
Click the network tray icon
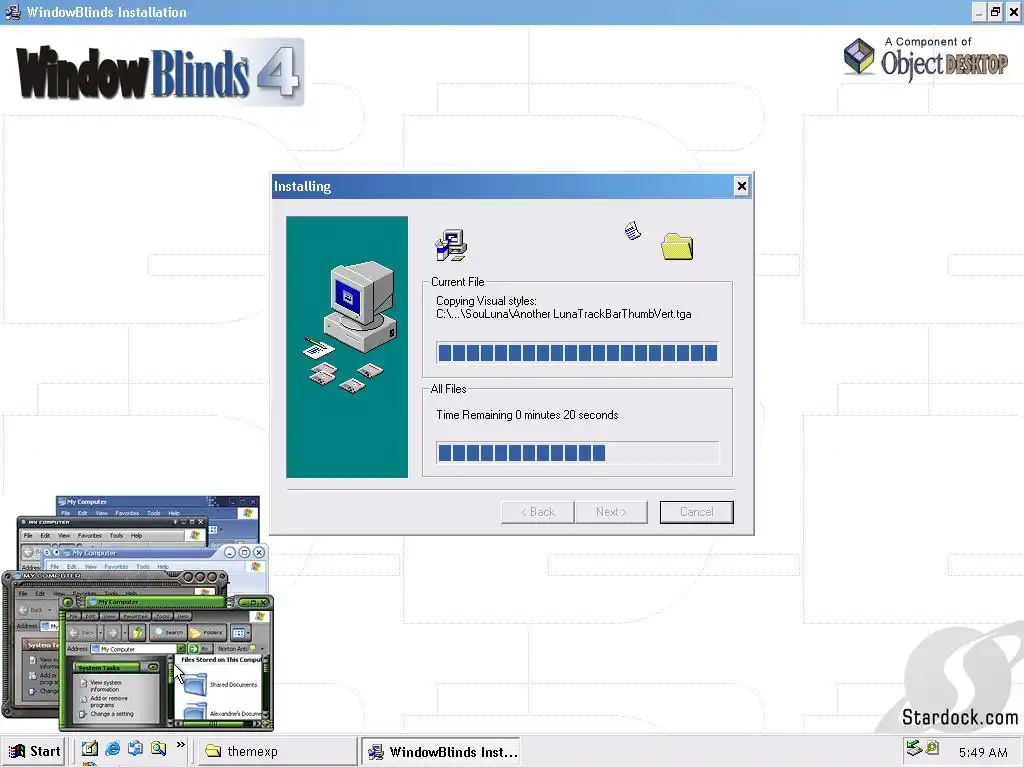914,748
